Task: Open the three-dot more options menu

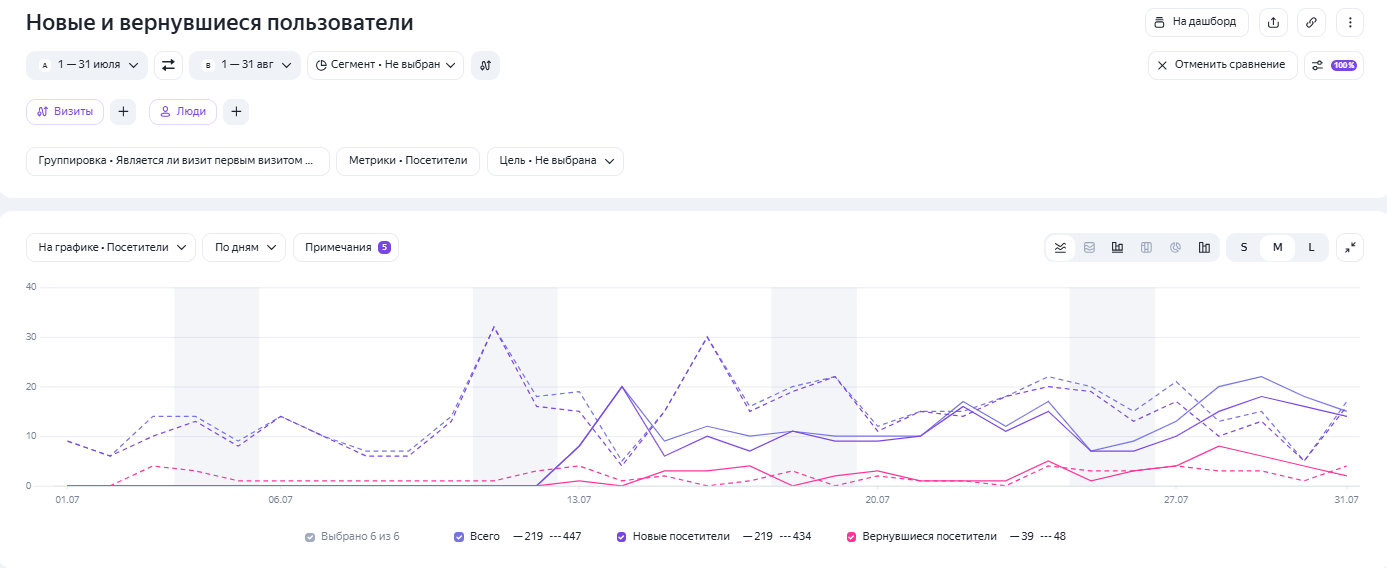Action: (x=1349, y=22)
